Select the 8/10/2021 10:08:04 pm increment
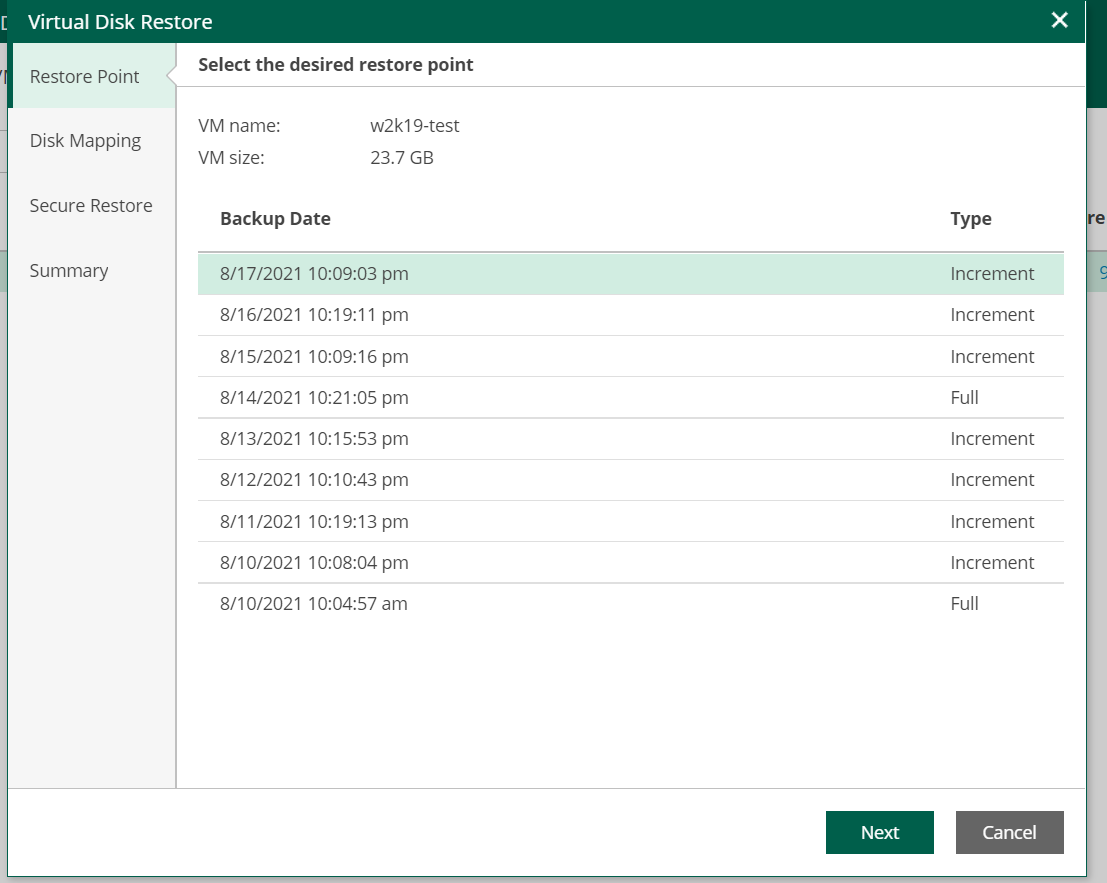 click(314, 563)
